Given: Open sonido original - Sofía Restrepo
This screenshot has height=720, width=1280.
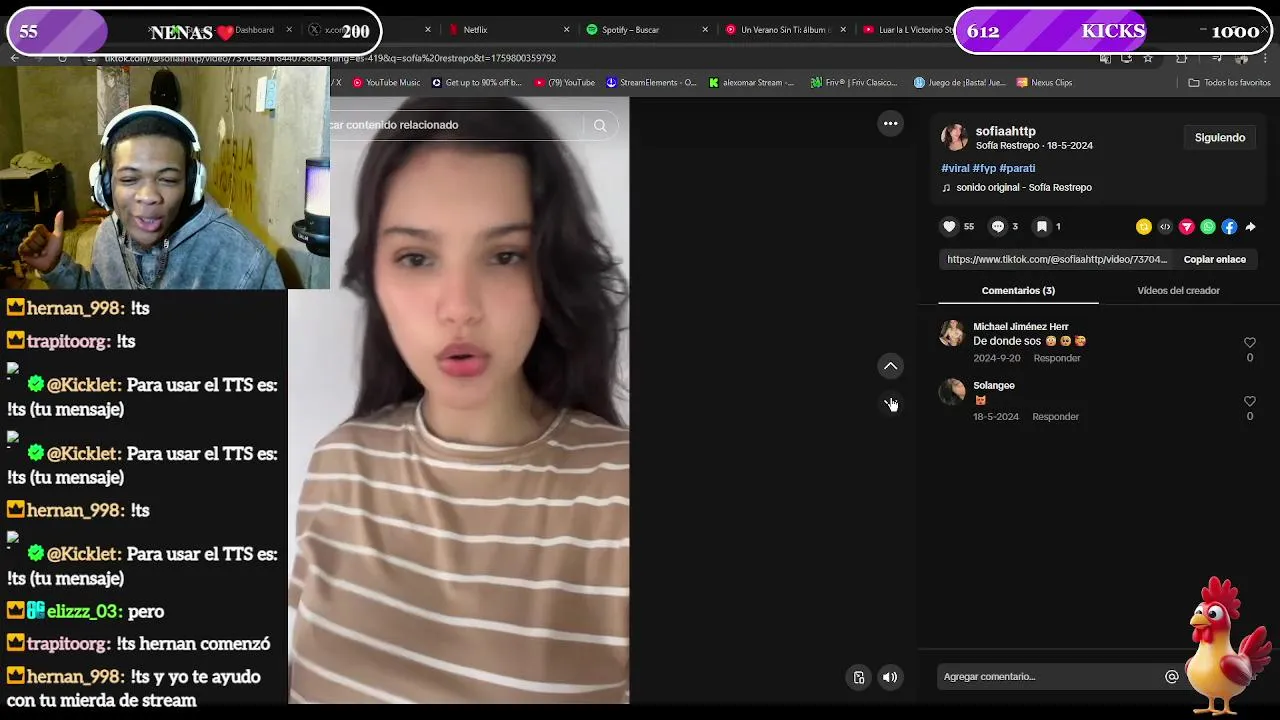Looking at the screenshot, I should coord(1023,188).
